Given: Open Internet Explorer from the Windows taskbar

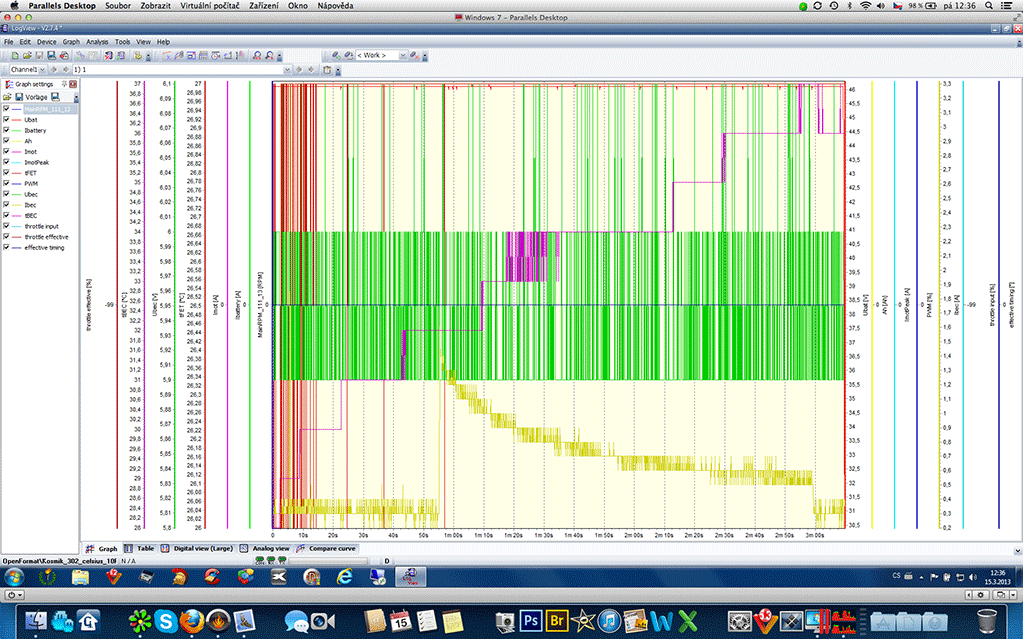Looking at the screenshot, I should (344, 577).
